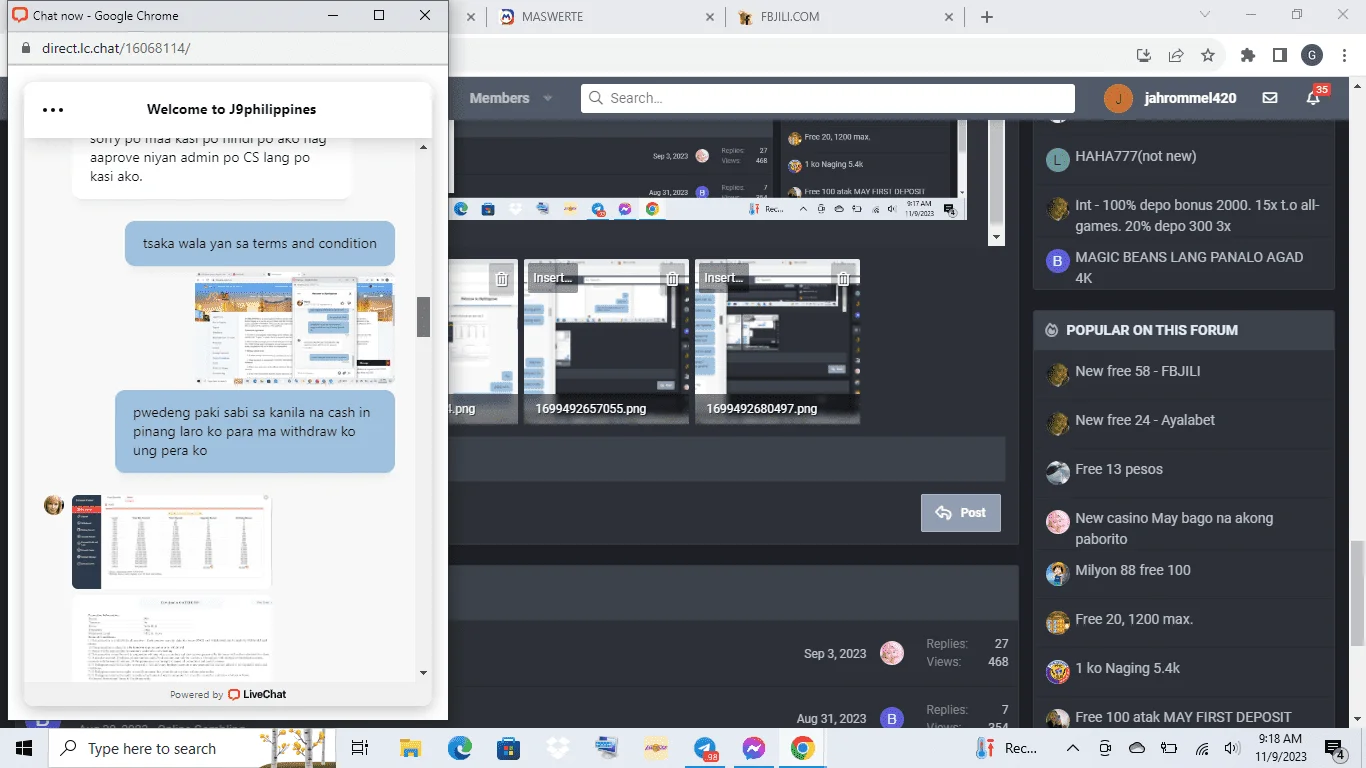
Task: Switch to Chrome in the taskbar
Action: point(802,748)
